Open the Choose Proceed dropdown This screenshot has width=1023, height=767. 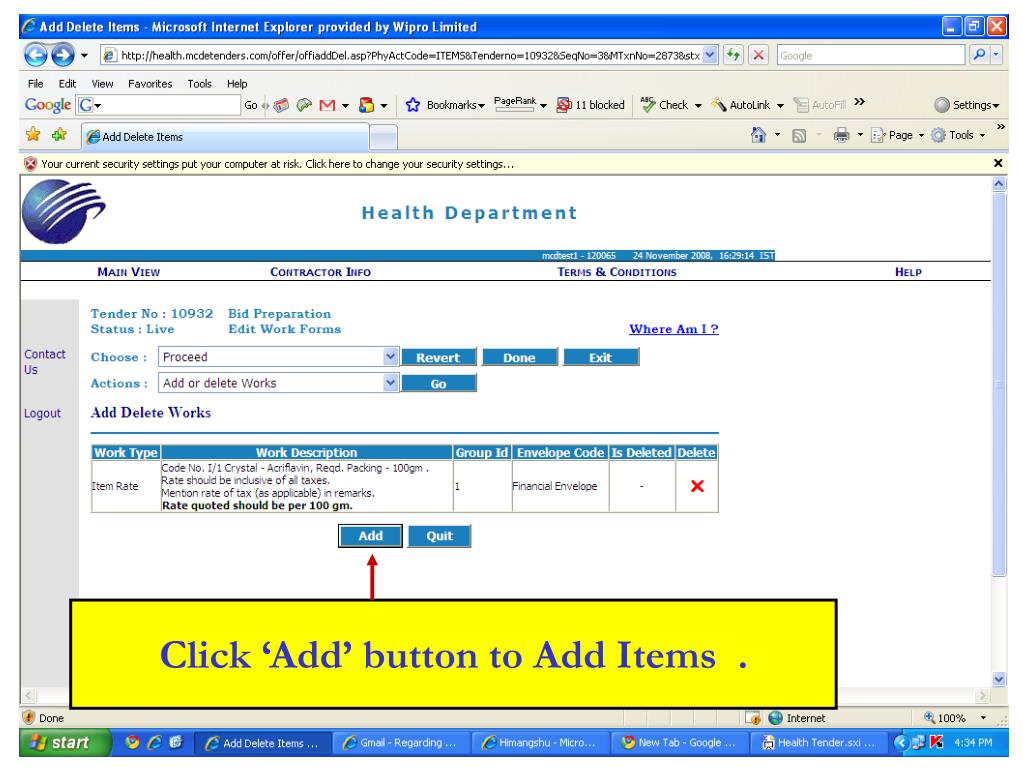coord(390,357)
